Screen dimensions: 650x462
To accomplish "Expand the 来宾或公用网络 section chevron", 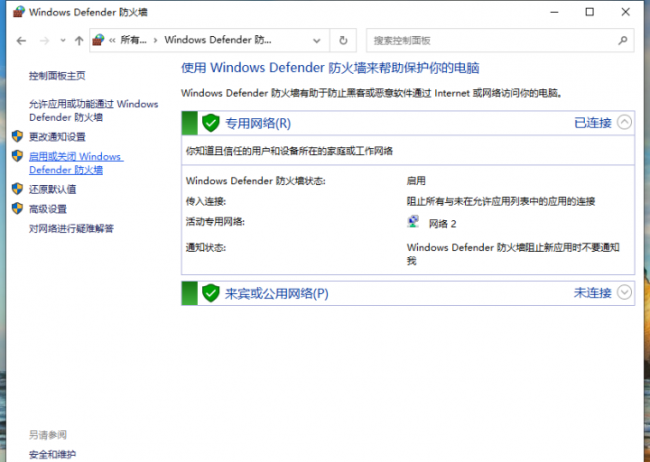I will 624,292.
